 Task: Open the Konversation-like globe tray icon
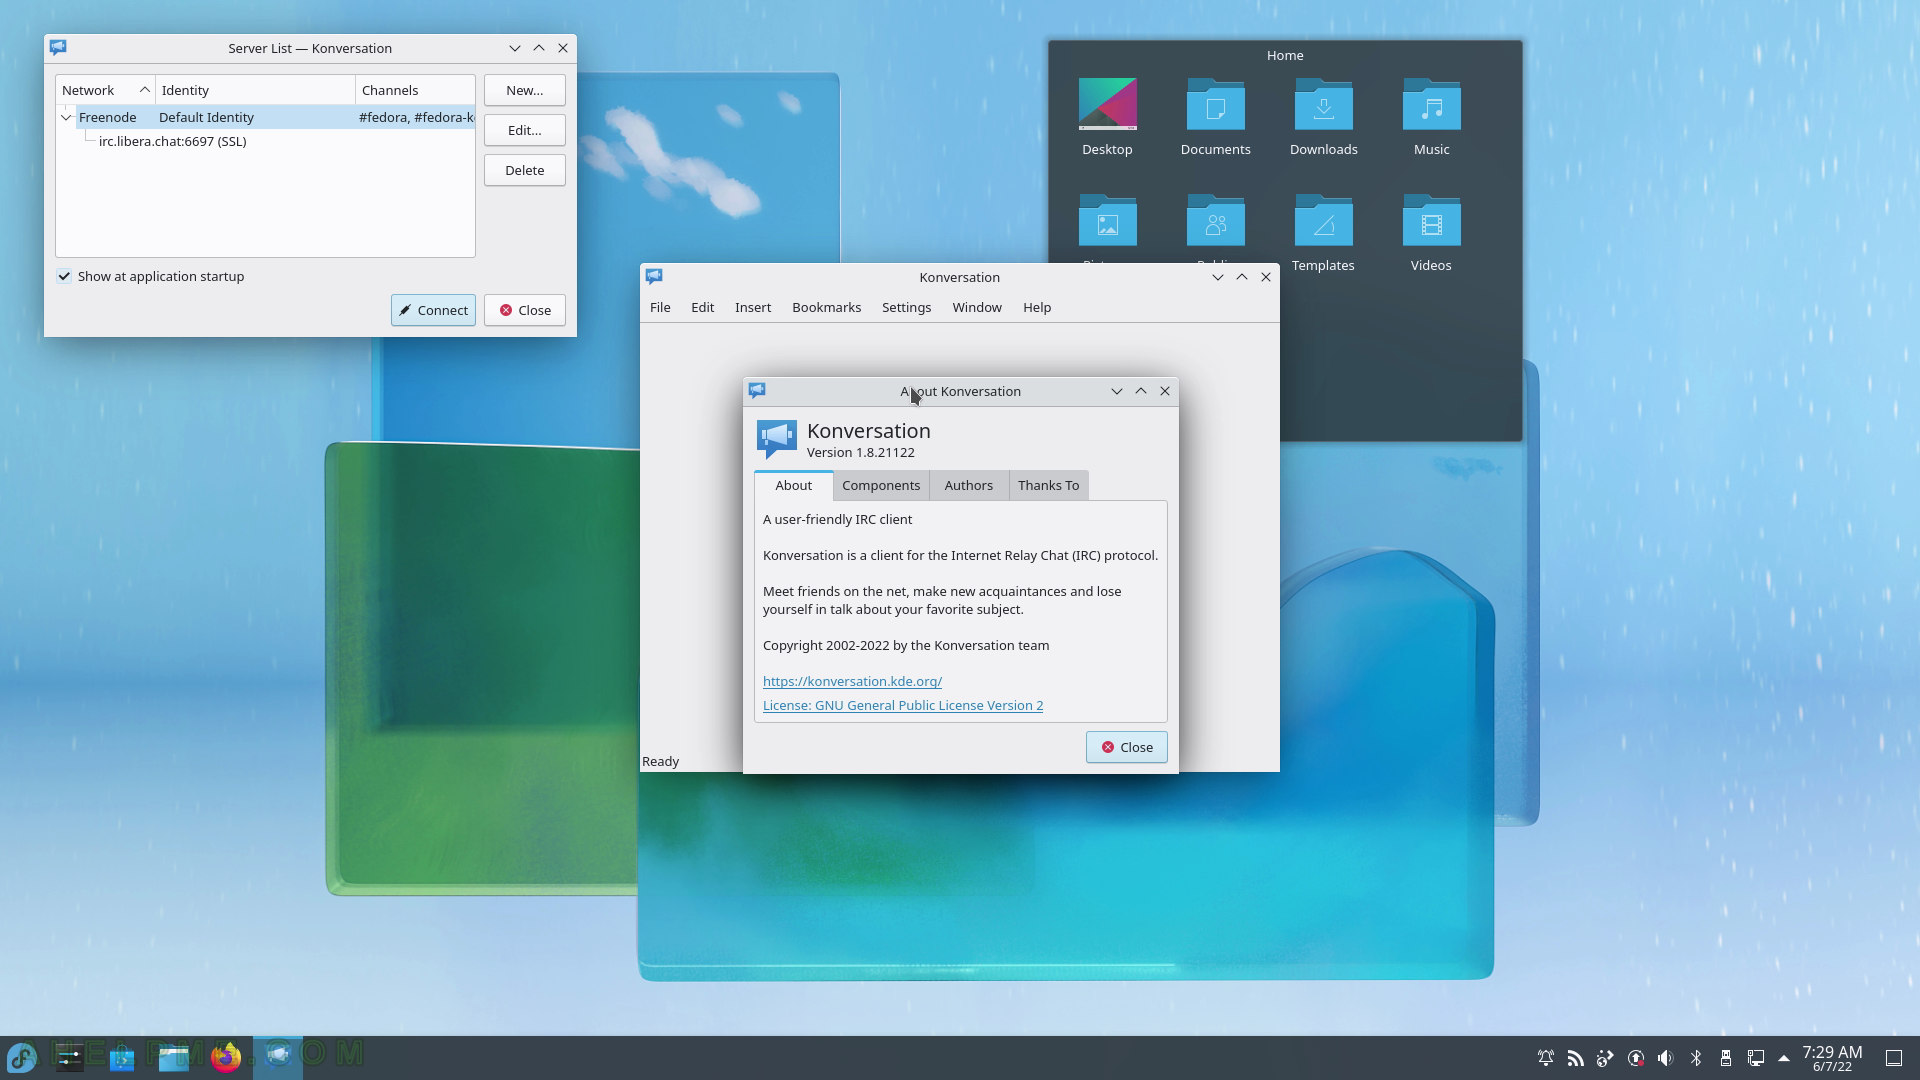pyautogui.click(x=1606, y=1058)
